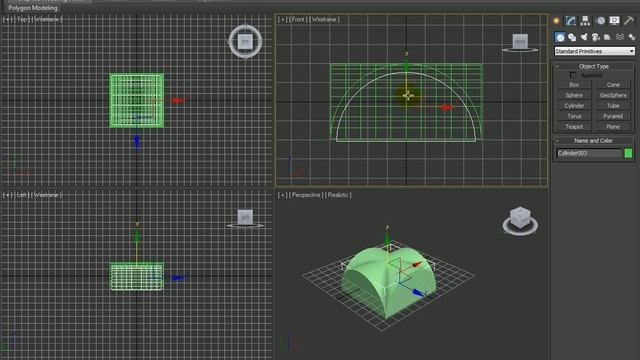The width and height of the screenshot is (640, 360).
Task: Open the Front viewport view label menu
Action: (298, 19)
